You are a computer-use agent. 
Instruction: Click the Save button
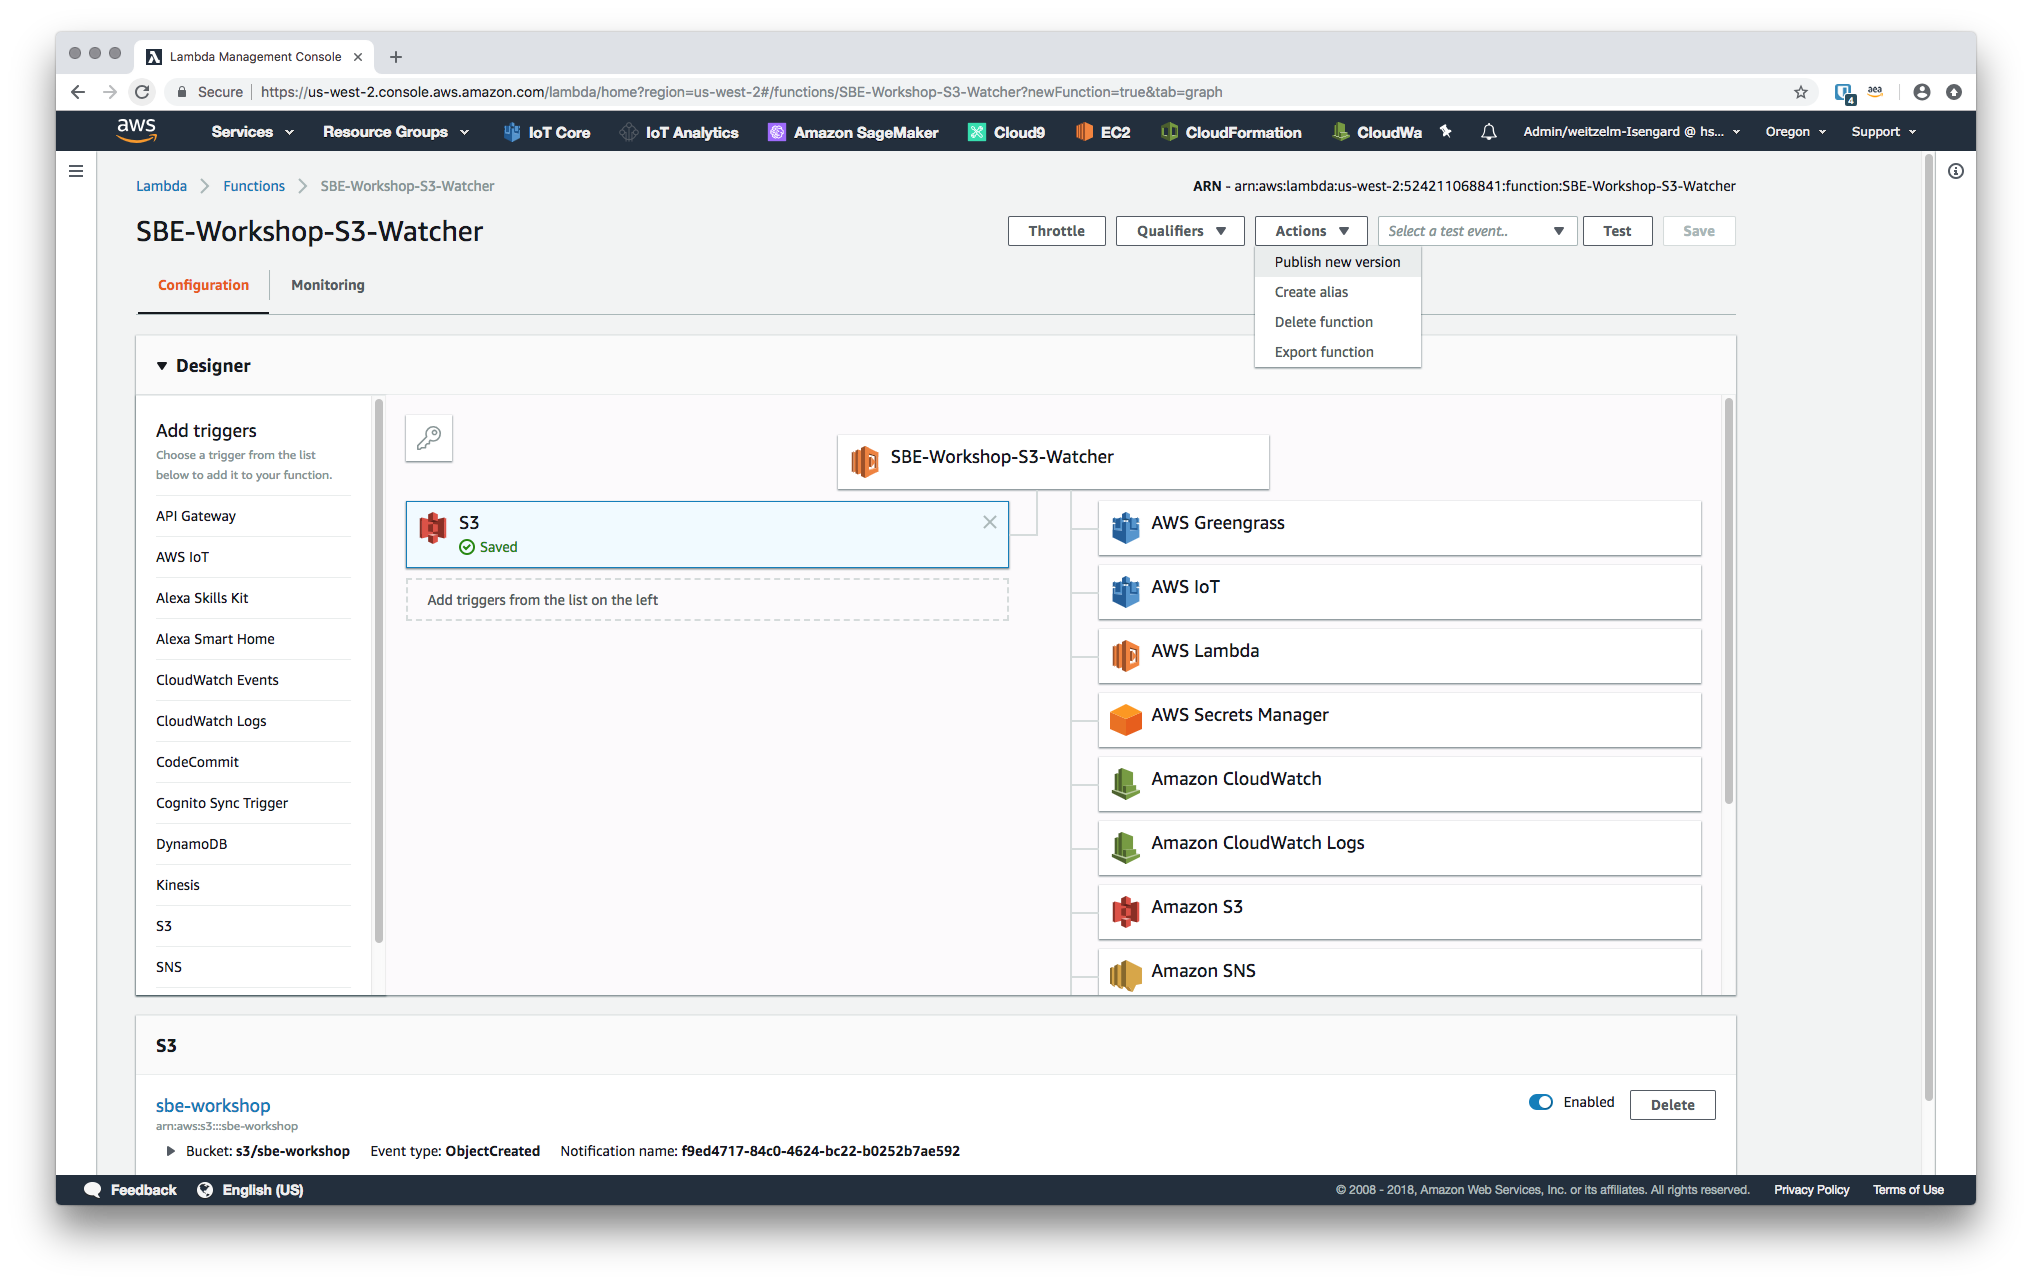click(x=1698, y=231)
